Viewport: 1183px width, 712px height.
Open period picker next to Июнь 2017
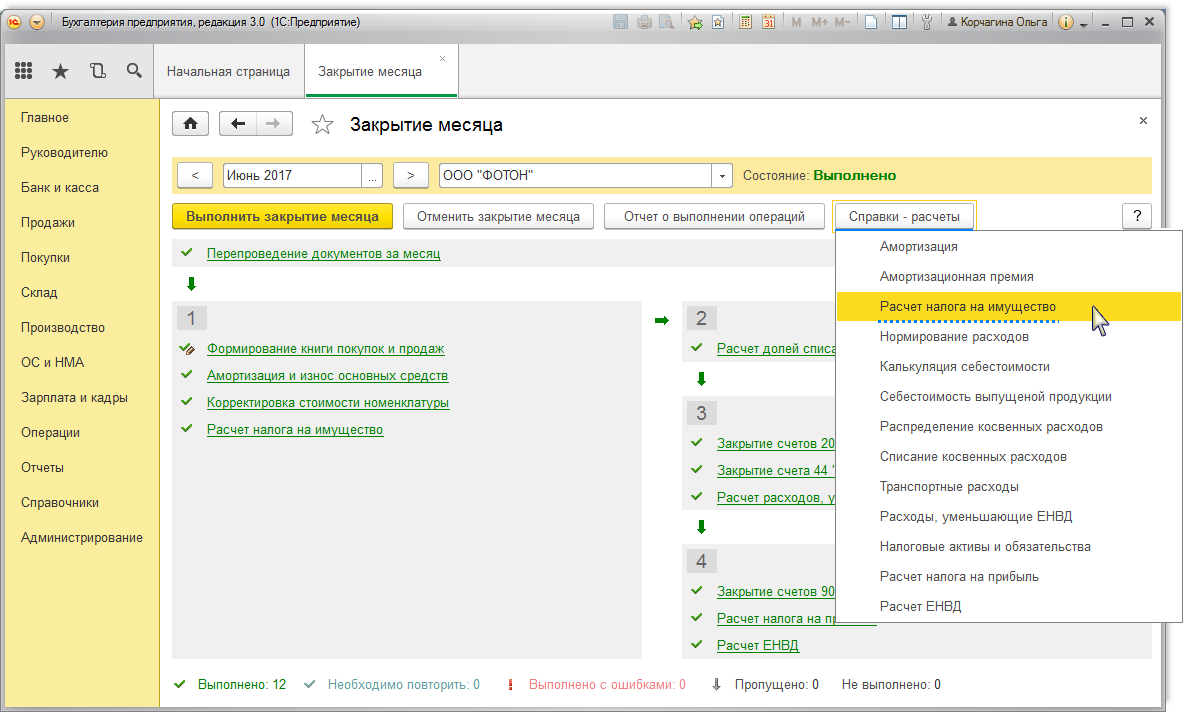(373, 175)
